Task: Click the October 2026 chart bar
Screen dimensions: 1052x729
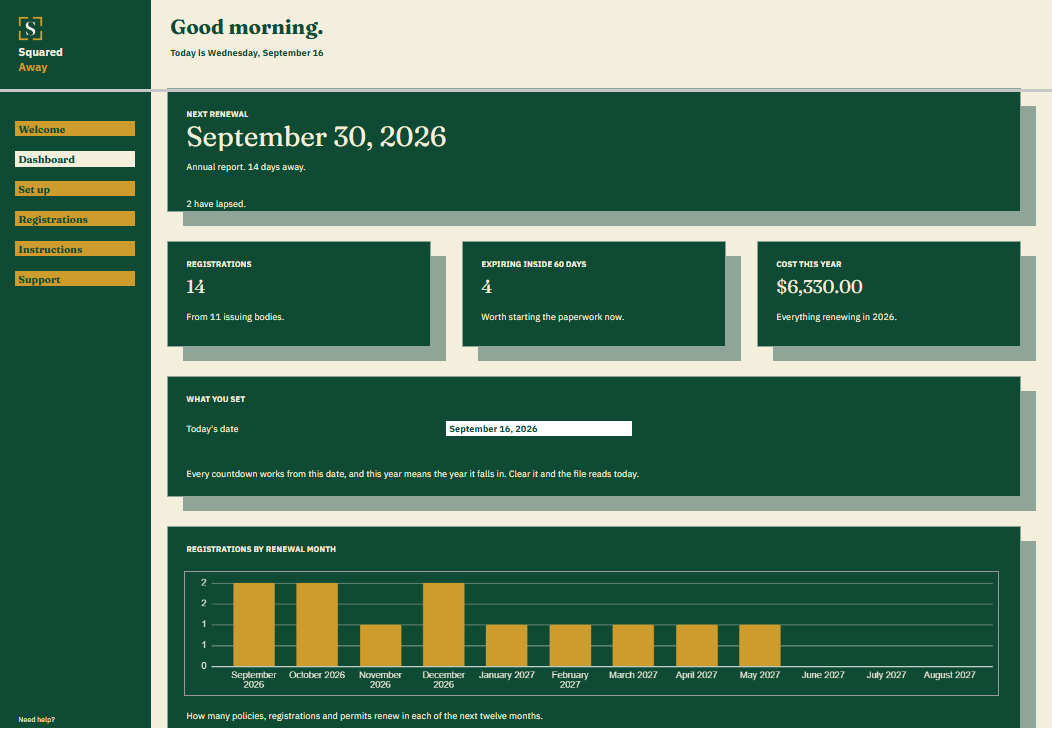Action: pyautogui.click(x=317, y=624)
